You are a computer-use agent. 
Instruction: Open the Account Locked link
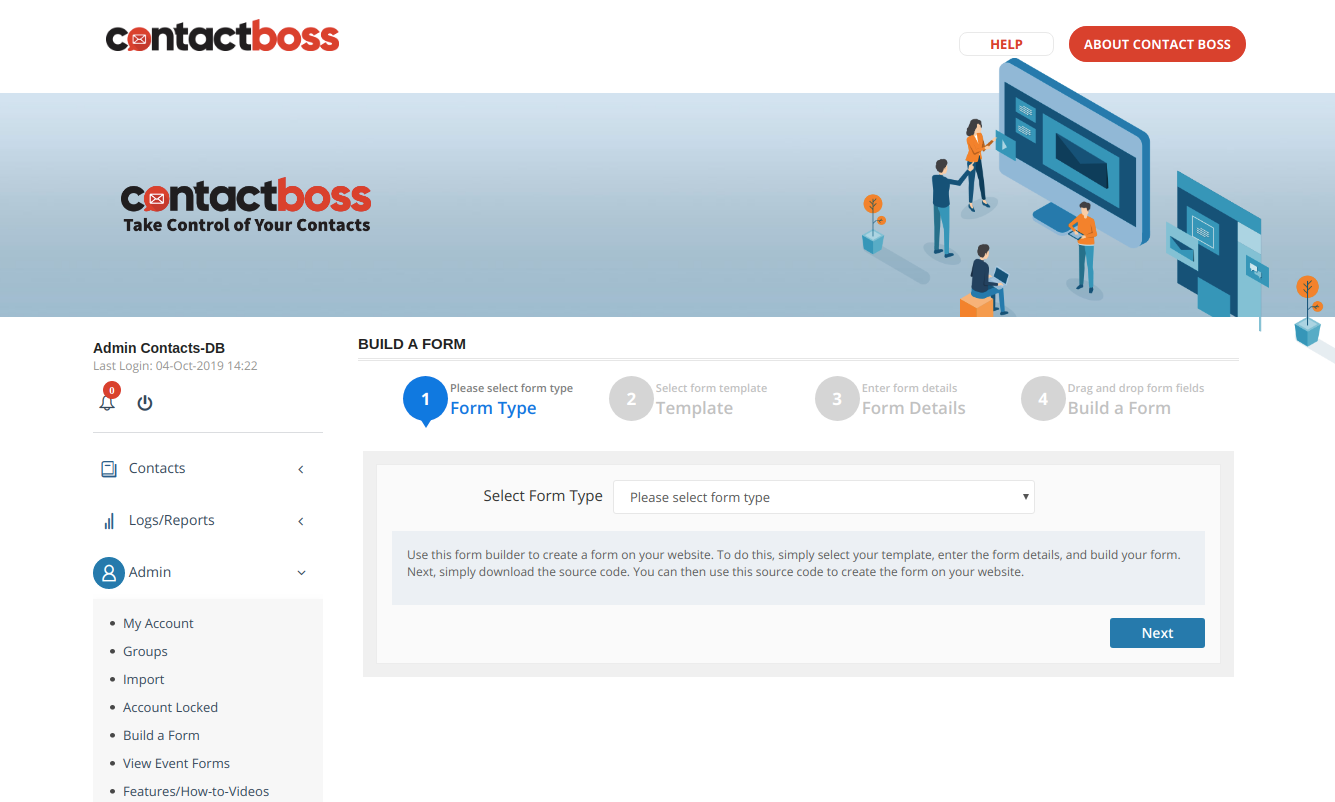[x=170, y=707]
